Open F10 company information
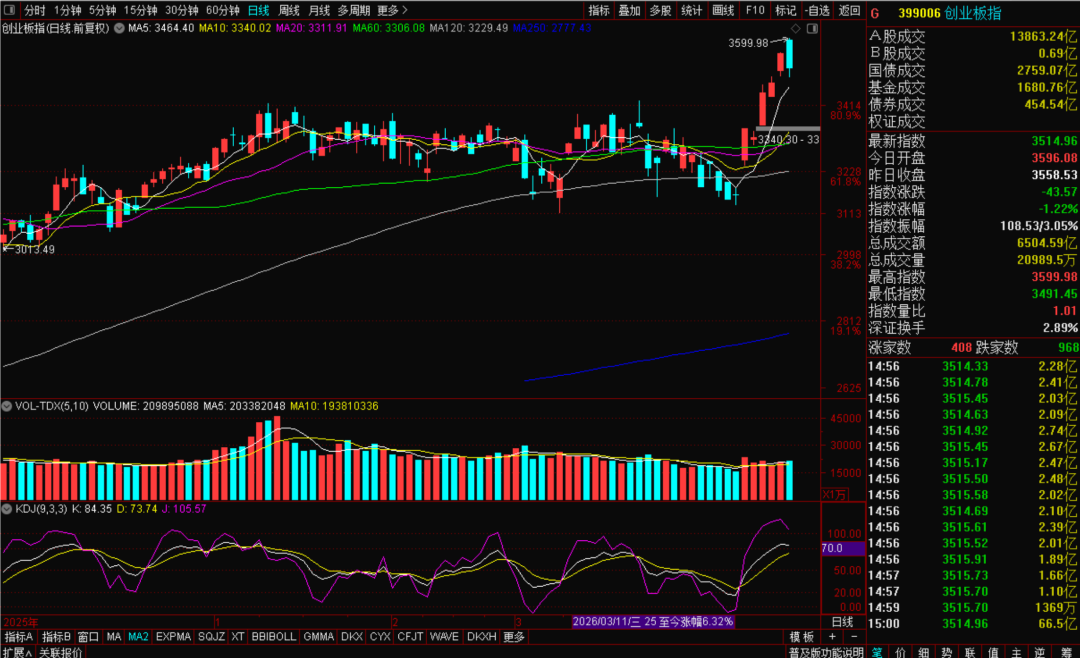This screenshot has height=658, width=1080. (x=755, y=10)
